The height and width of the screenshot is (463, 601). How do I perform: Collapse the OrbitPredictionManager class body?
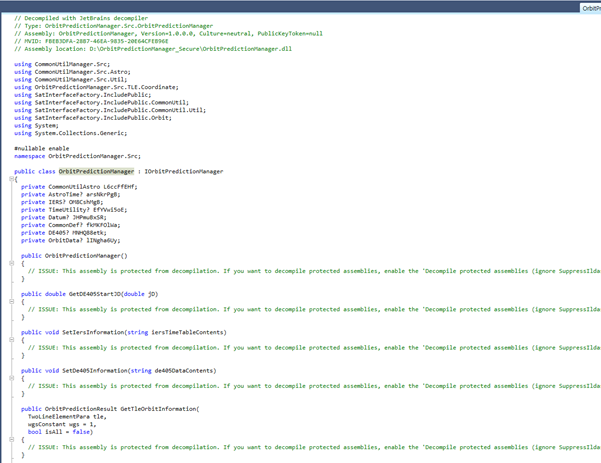(11, 179)
